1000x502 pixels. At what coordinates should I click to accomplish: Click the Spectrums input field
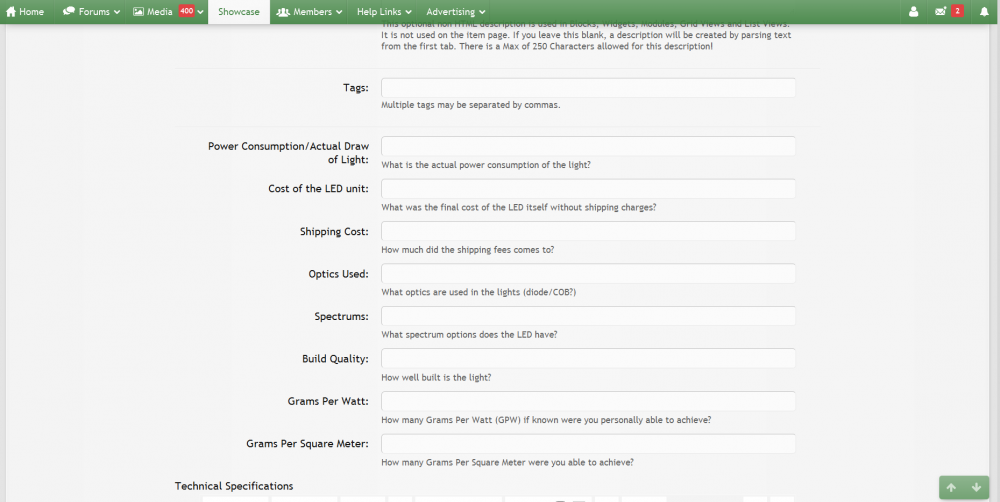(x=588, y=316)
